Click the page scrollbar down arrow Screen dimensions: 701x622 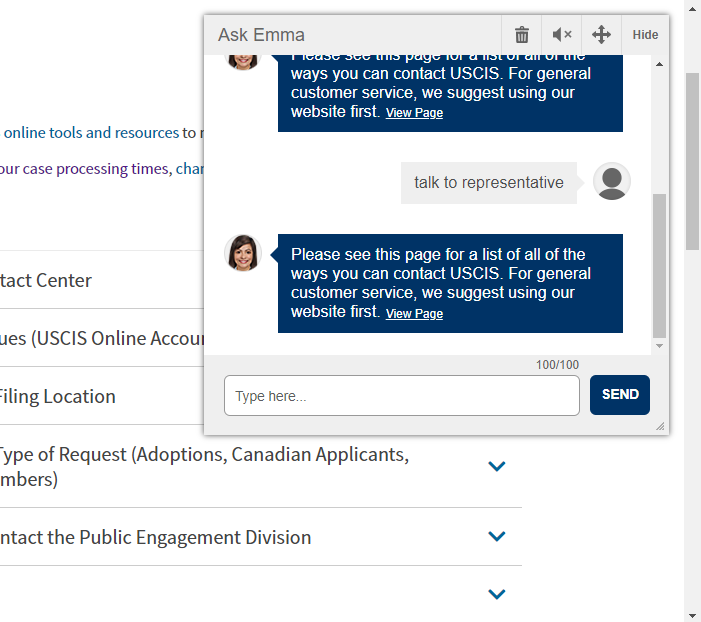(x=692, y=613)
